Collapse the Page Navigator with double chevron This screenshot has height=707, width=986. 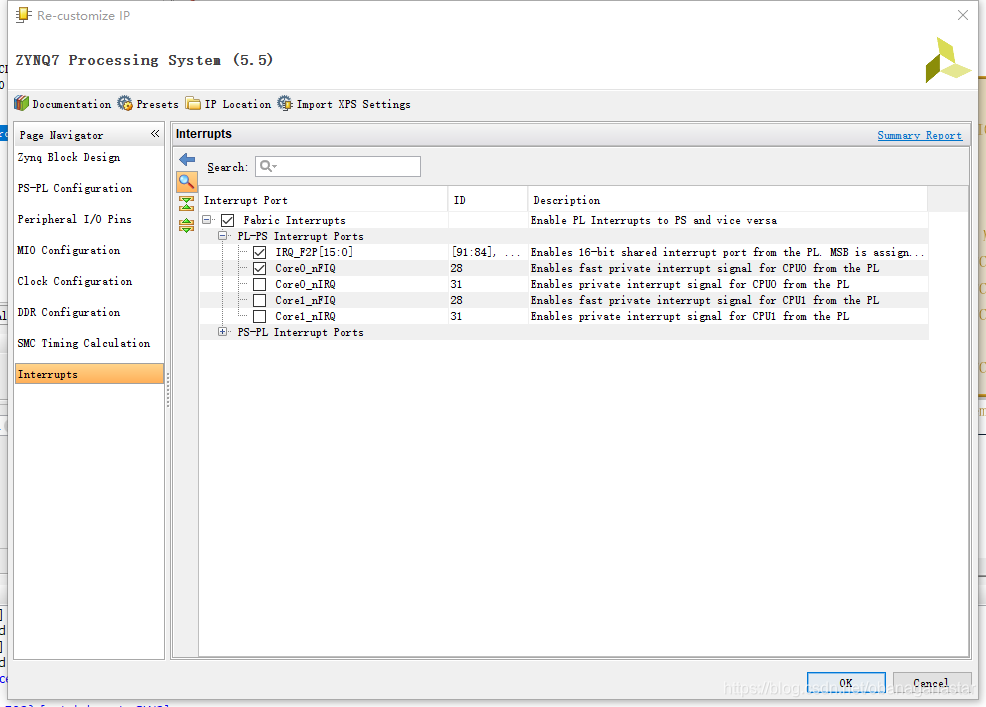[155, 134]
